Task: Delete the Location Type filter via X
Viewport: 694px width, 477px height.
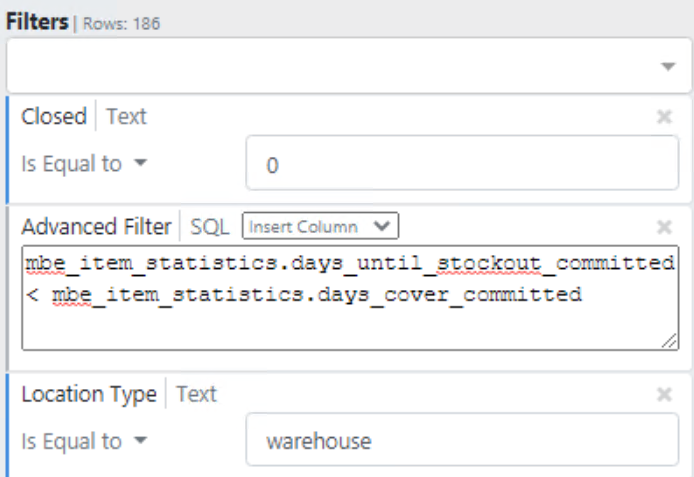Action: pos(664,395)
